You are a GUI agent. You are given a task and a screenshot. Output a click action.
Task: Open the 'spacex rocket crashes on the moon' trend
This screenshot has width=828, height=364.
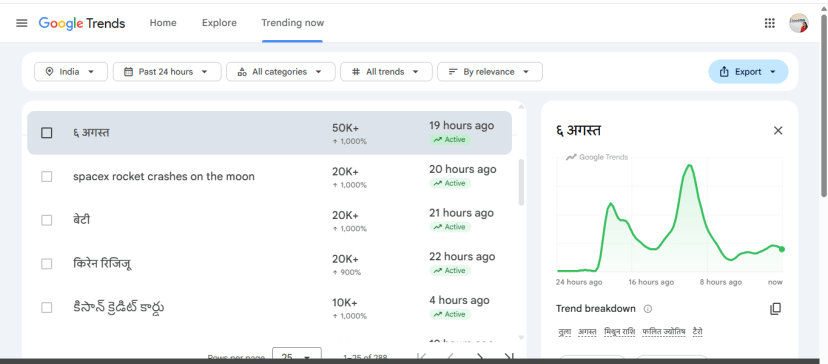[x=164, y=176]
